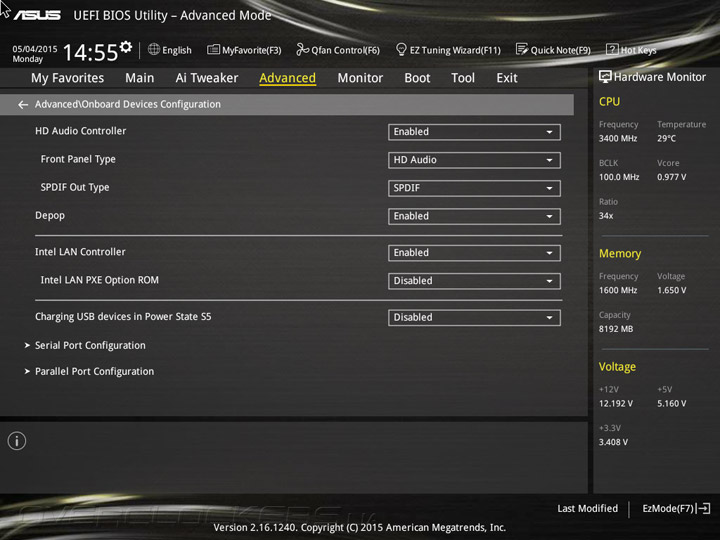The width and height of the screenshot is (720, 540).
Task: Expand Parallel Port Configuration submenu
Action: (95, 371)
